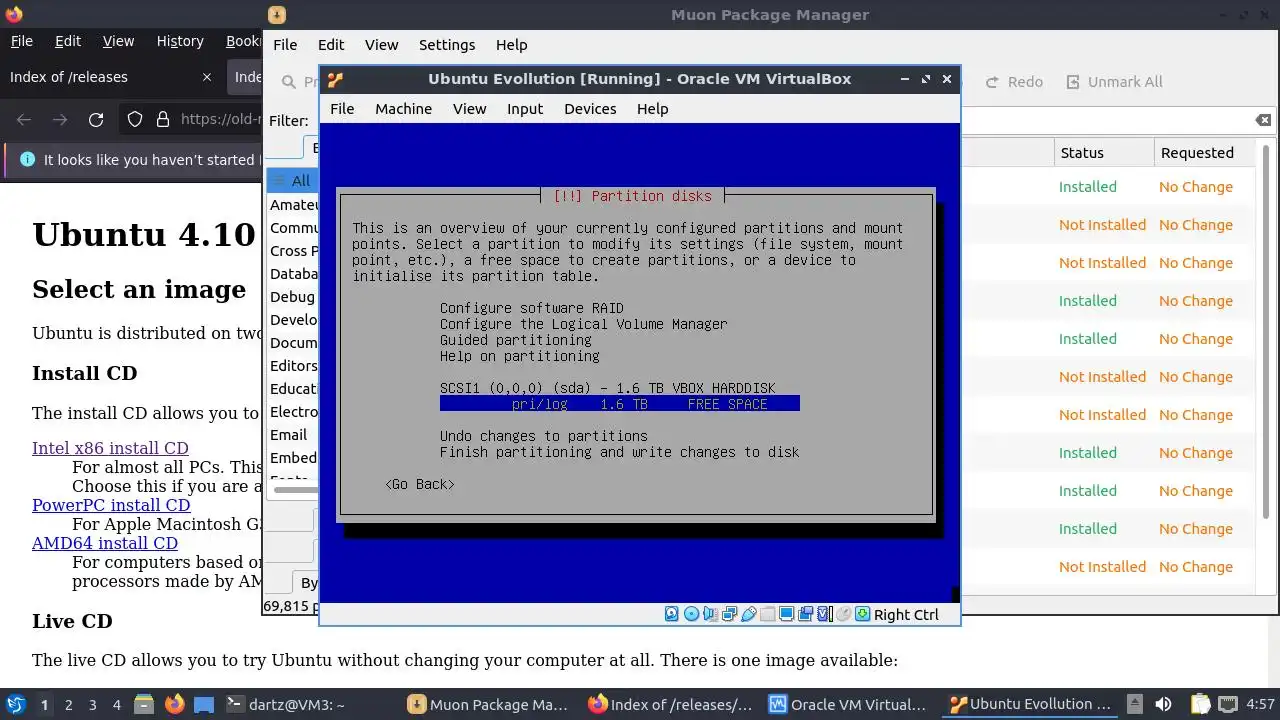Select the SCSI1 (sda) VBOX HARDDISK row
Image resolution: width=1280 pixels, height=720 pixels.
point(608,388)
